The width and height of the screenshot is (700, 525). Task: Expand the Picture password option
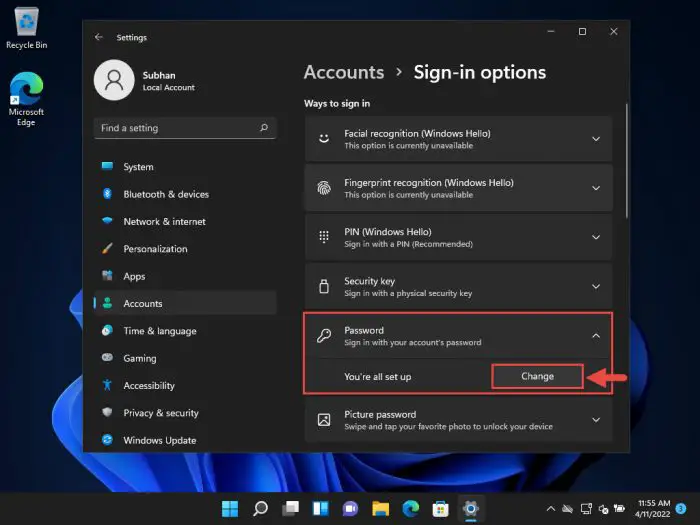pos(596,420)
